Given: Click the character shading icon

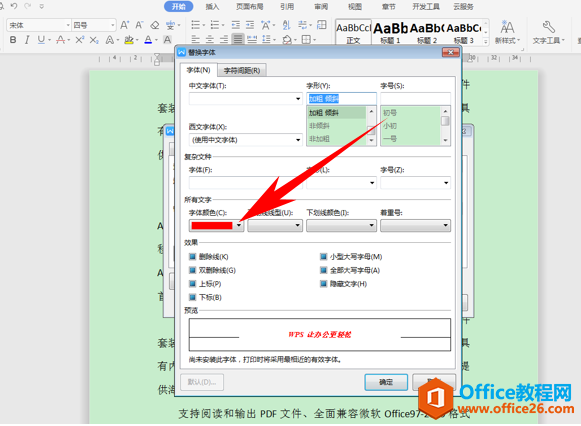Looking at the screenshot, I should [167, 40].
